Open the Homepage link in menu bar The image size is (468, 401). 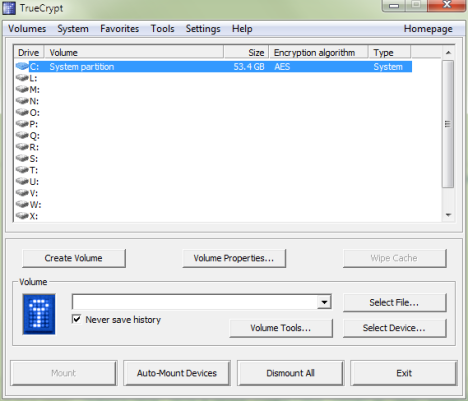(x=428, y=29)
